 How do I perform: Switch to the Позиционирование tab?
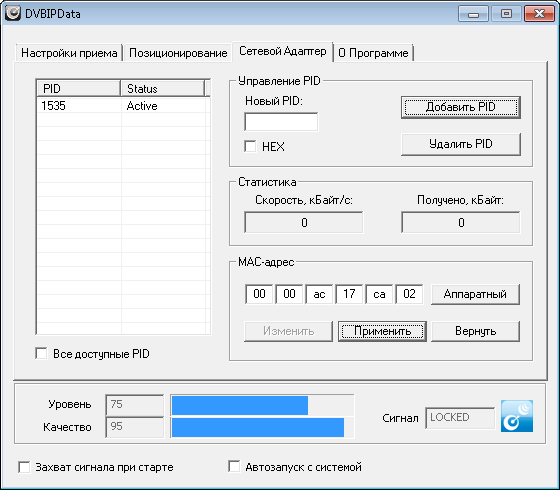click(178, 53)
